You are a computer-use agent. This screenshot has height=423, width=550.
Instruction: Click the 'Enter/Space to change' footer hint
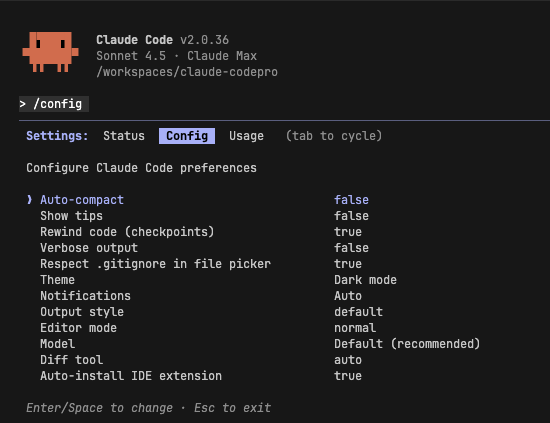pyautogui.click(x=100, y=408)
